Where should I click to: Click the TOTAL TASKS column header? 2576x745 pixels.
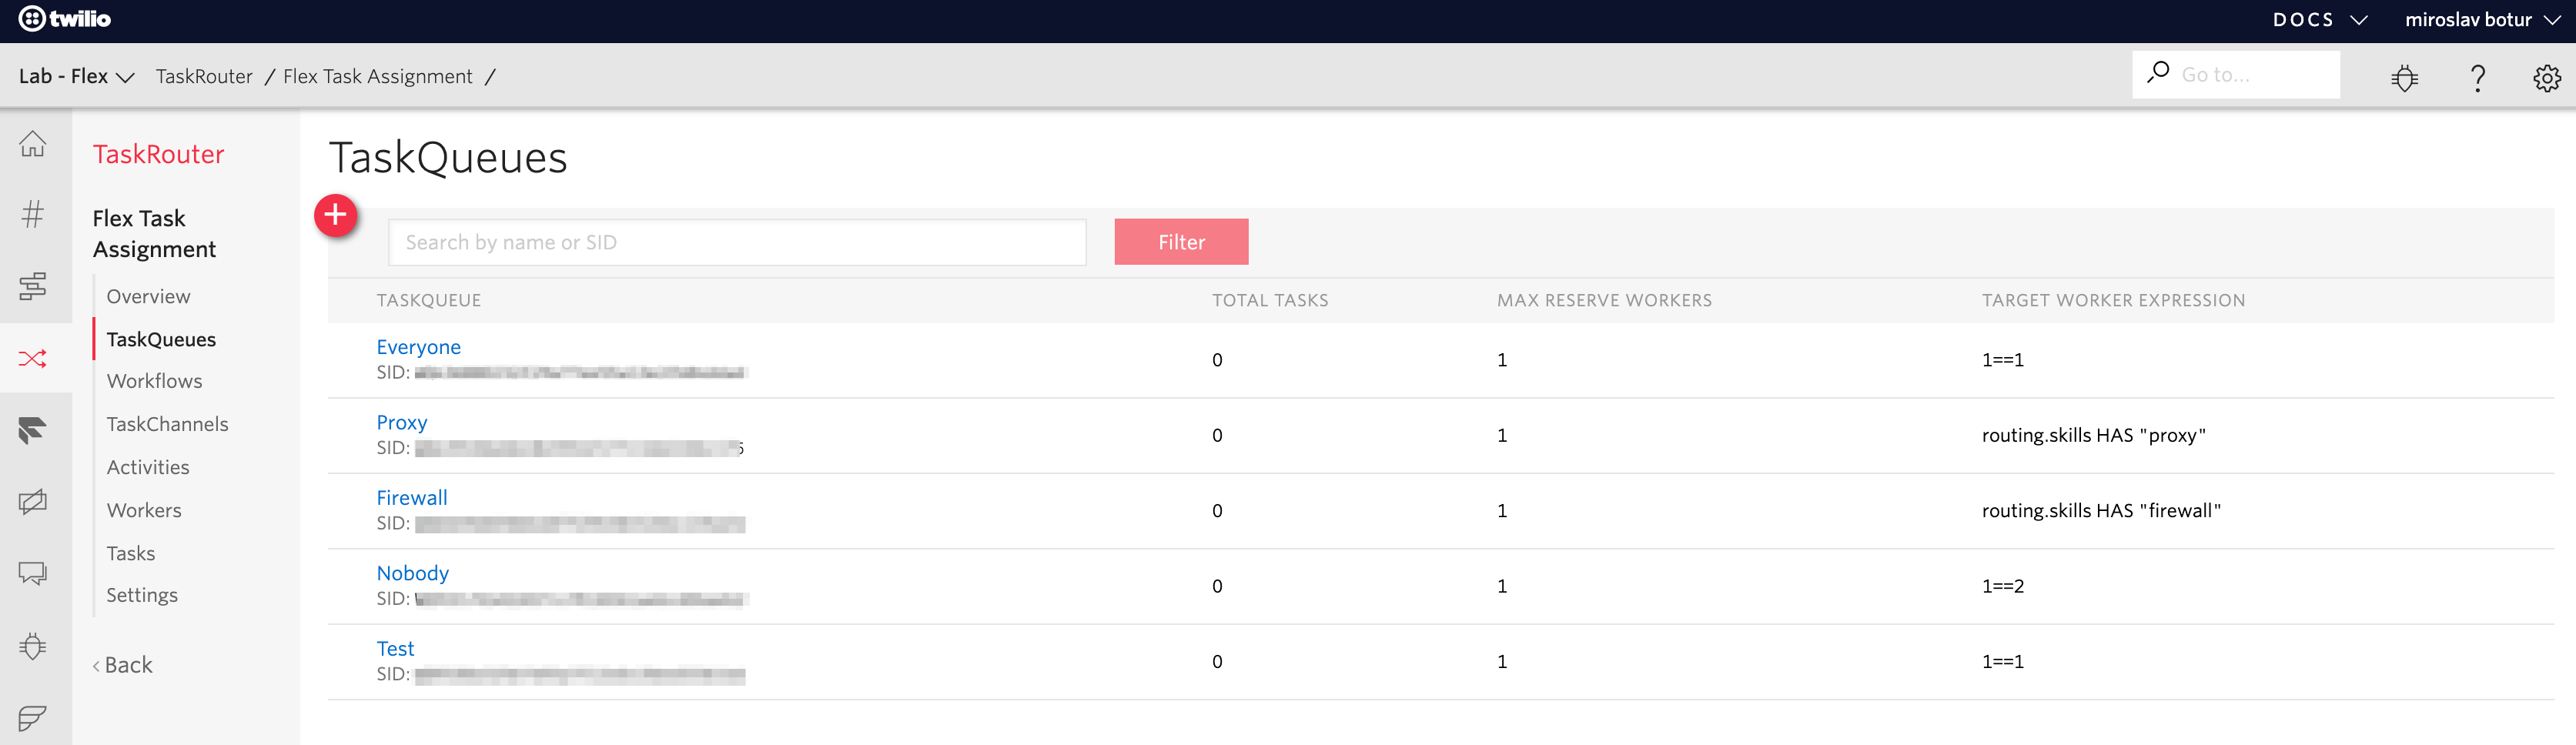(1270, 300)
